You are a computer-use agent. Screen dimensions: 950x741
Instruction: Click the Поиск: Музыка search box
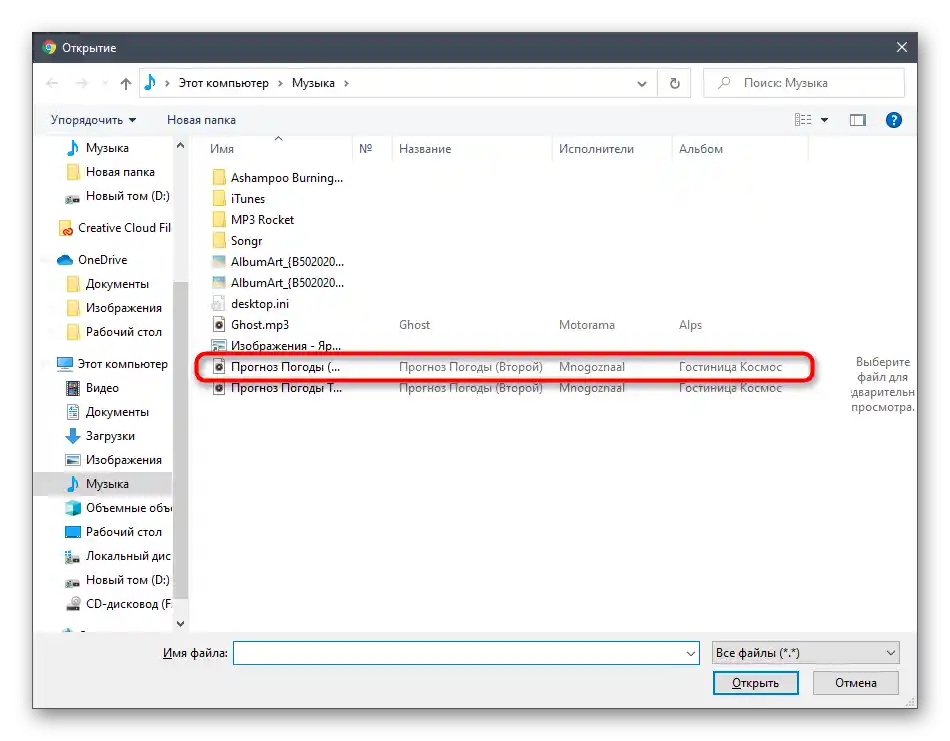click(803, 83)
